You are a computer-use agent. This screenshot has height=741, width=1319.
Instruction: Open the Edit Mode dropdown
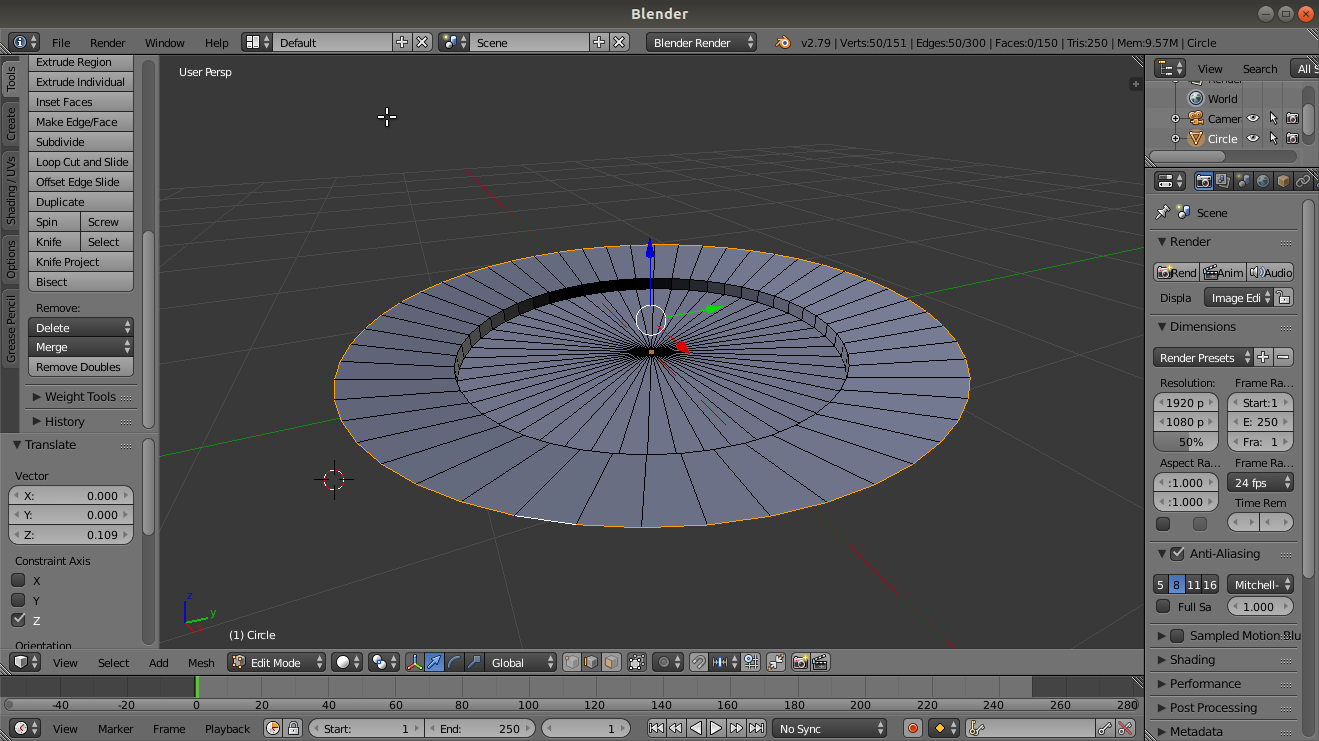[x=277, y=662]
